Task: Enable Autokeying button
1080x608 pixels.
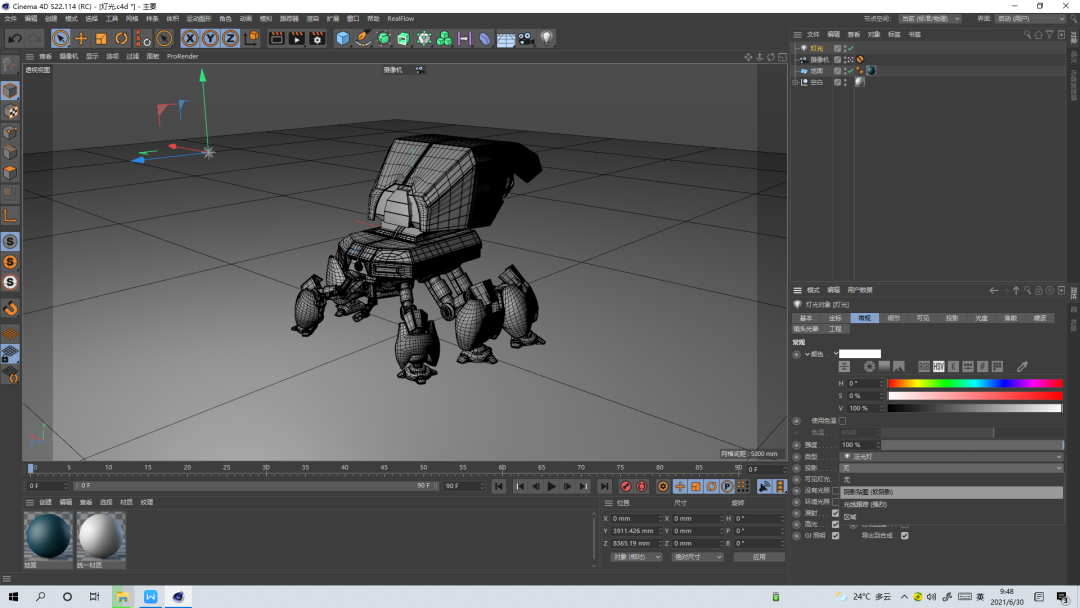Action: point(641,487)
